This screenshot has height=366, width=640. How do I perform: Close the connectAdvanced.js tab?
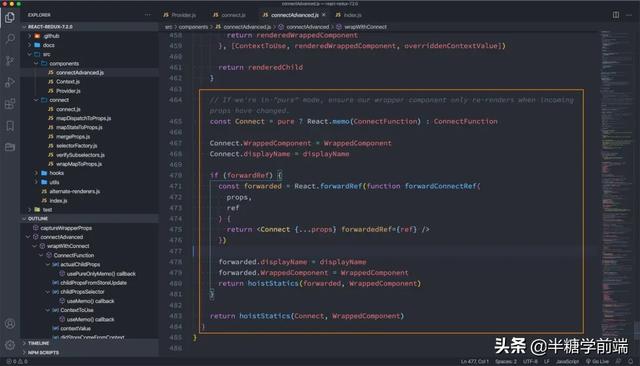pyautogui.click(x=324, y=15)
